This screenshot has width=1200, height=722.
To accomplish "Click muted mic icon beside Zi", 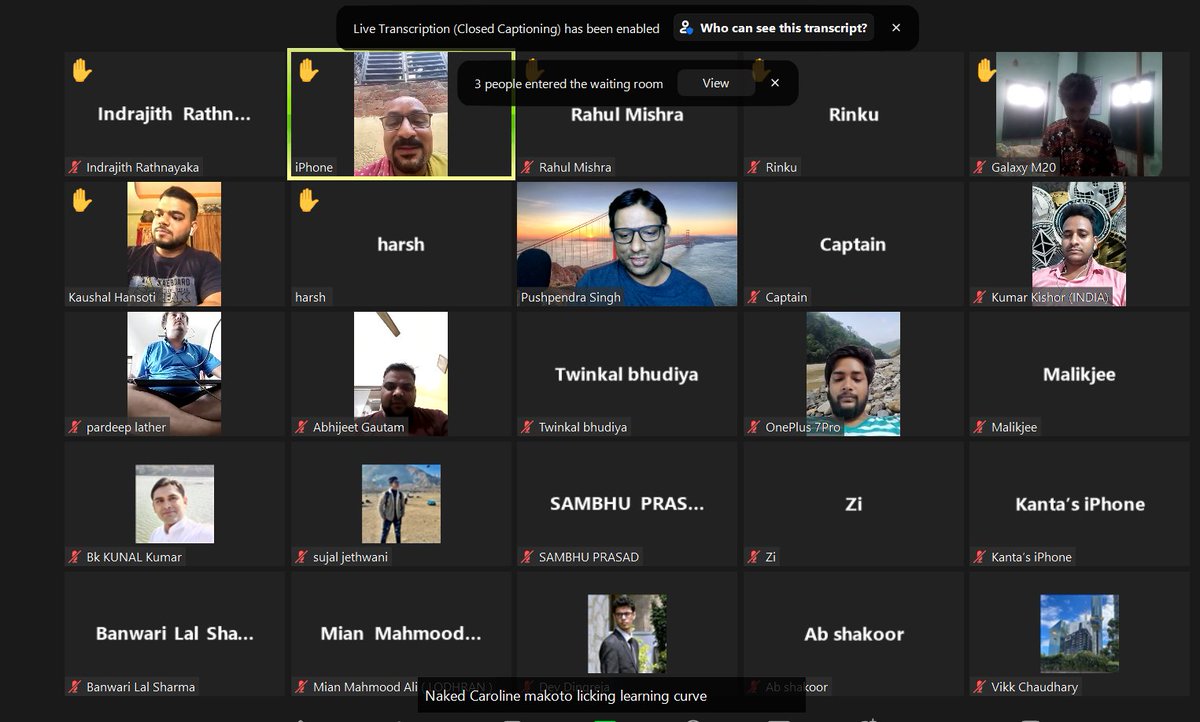I will coord(754,557).
